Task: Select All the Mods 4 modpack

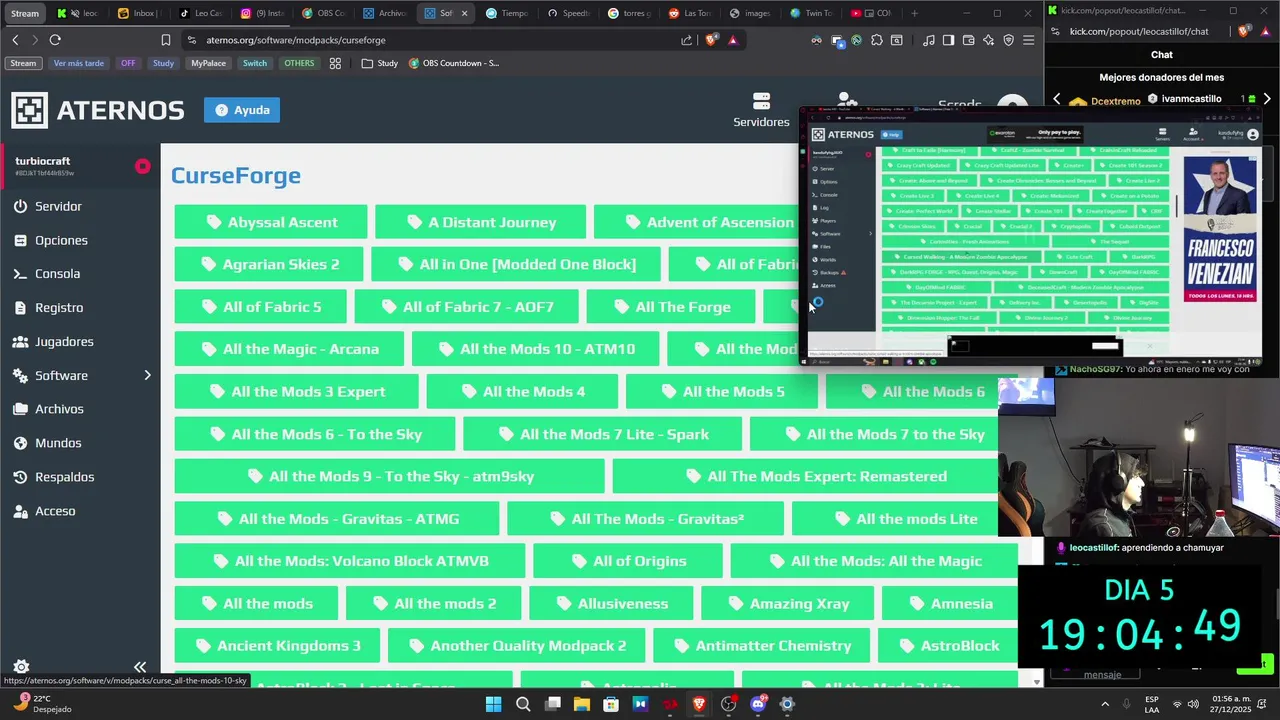Action: (x=522, y=391)
